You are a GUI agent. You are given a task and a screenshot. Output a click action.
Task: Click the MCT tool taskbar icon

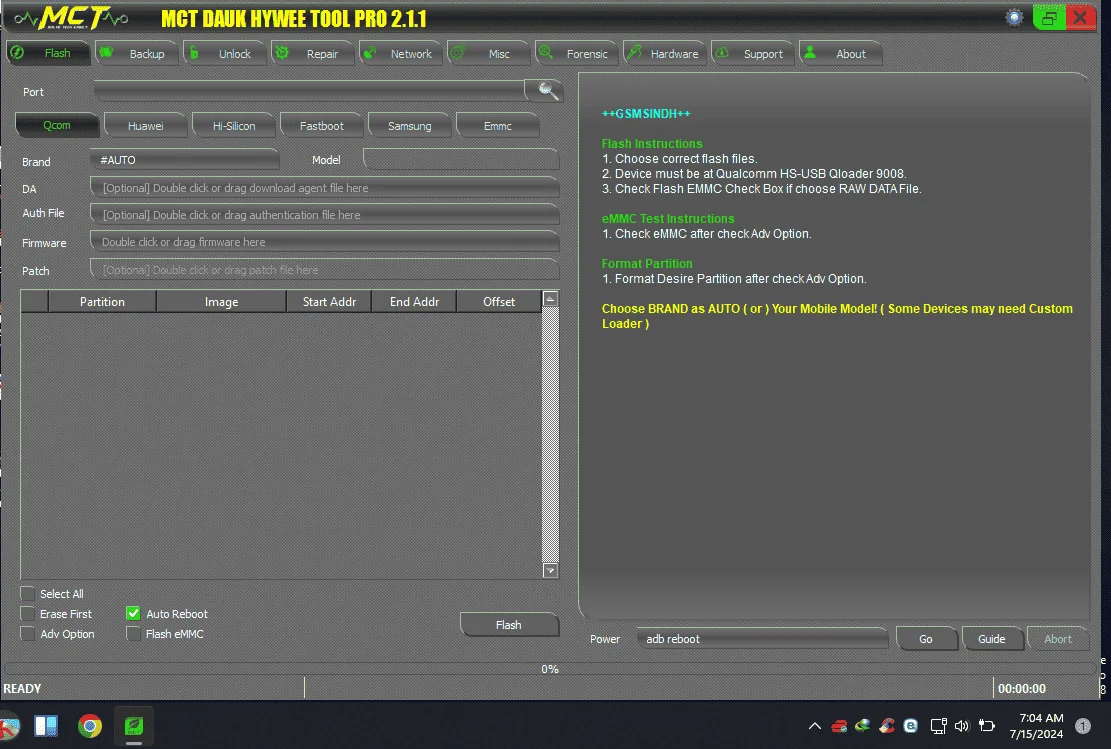134,726
